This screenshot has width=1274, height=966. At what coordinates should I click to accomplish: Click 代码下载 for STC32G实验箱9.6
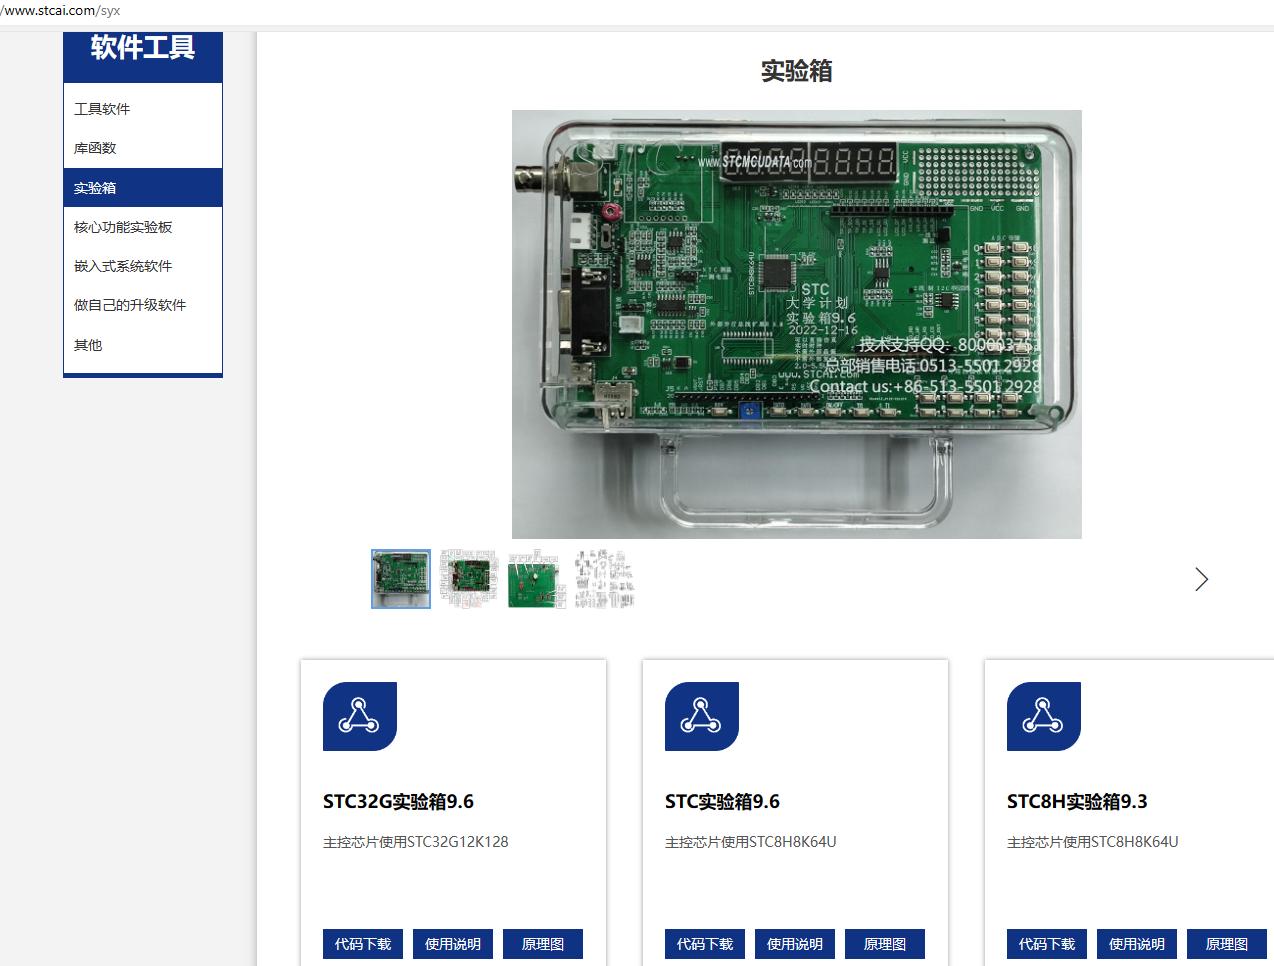tap(363, 944)
